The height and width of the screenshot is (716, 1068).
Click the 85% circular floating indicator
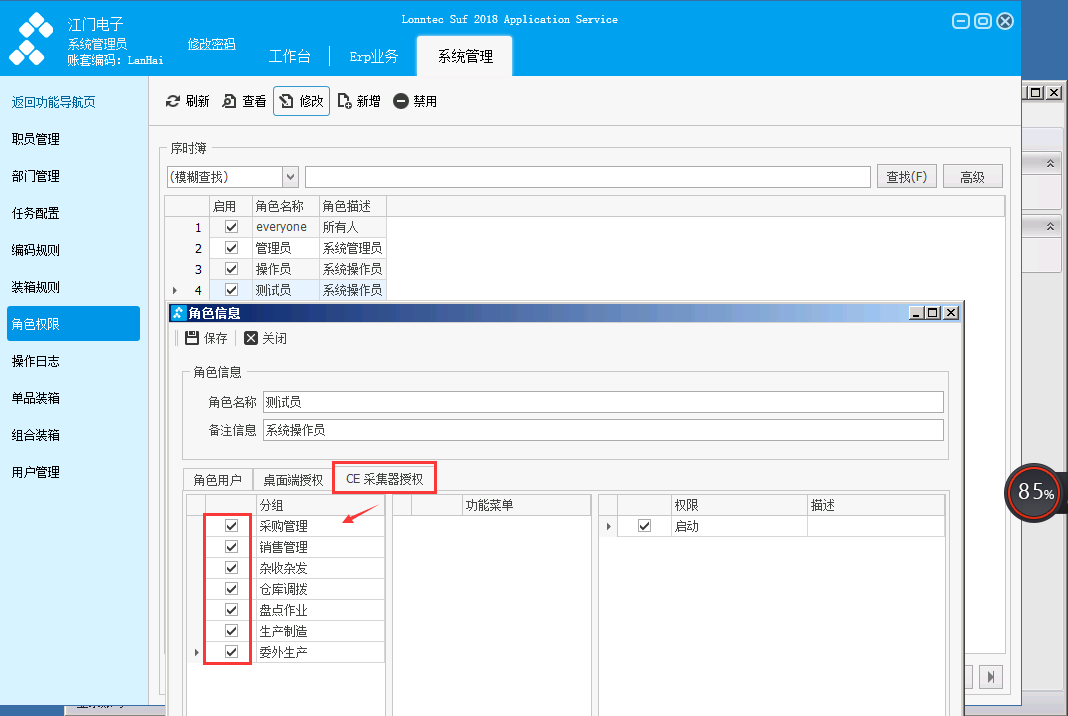tap(1035, 492)
